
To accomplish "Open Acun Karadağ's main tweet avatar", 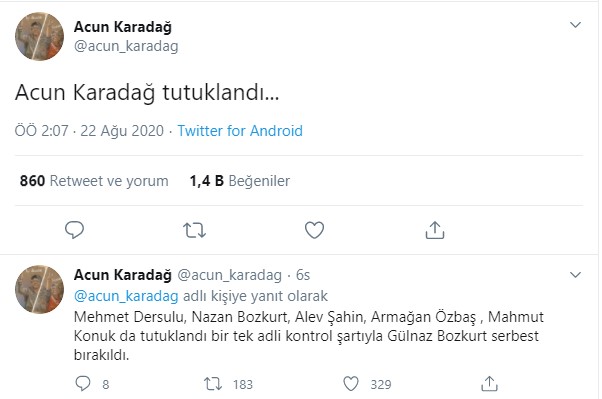I will 40,36.
